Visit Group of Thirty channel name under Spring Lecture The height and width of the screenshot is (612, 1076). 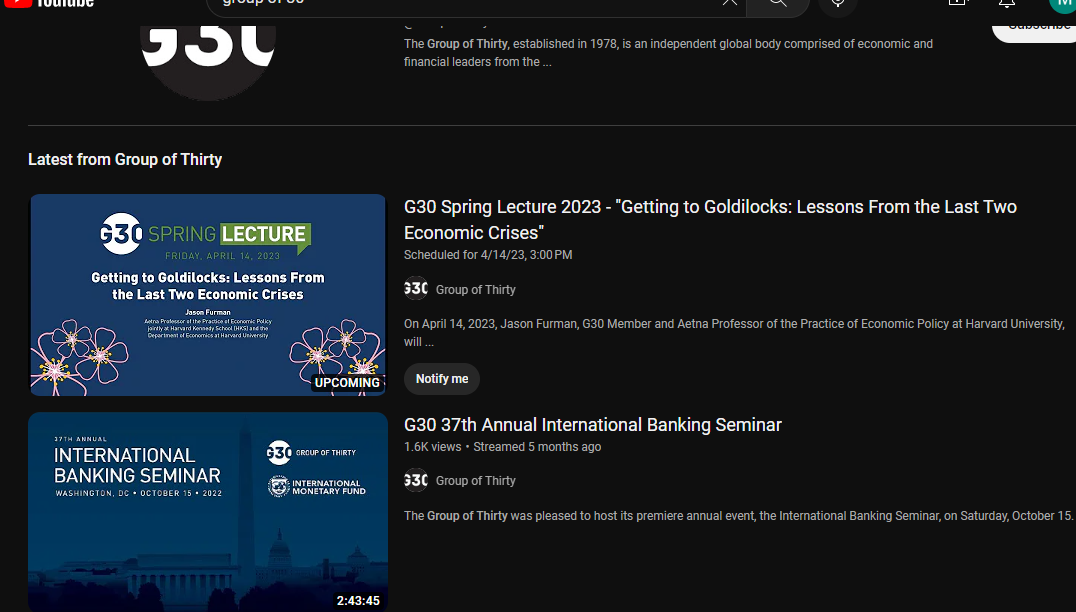476,290
